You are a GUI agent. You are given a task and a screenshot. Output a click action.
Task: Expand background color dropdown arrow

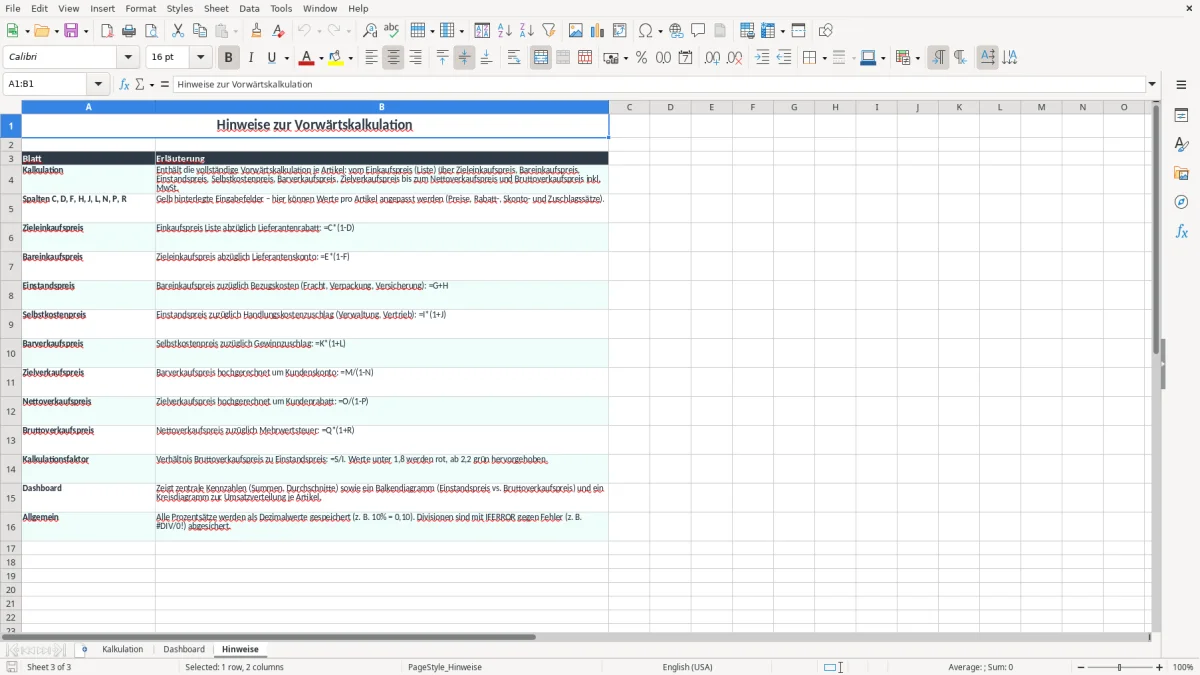coord(350,58)
